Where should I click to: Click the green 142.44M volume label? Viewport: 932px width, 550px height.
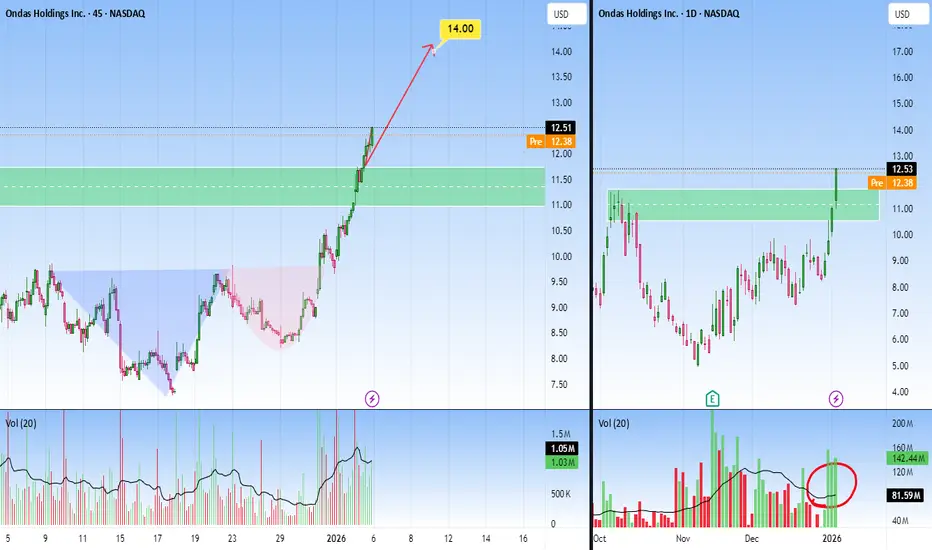[x=906, y=458]
